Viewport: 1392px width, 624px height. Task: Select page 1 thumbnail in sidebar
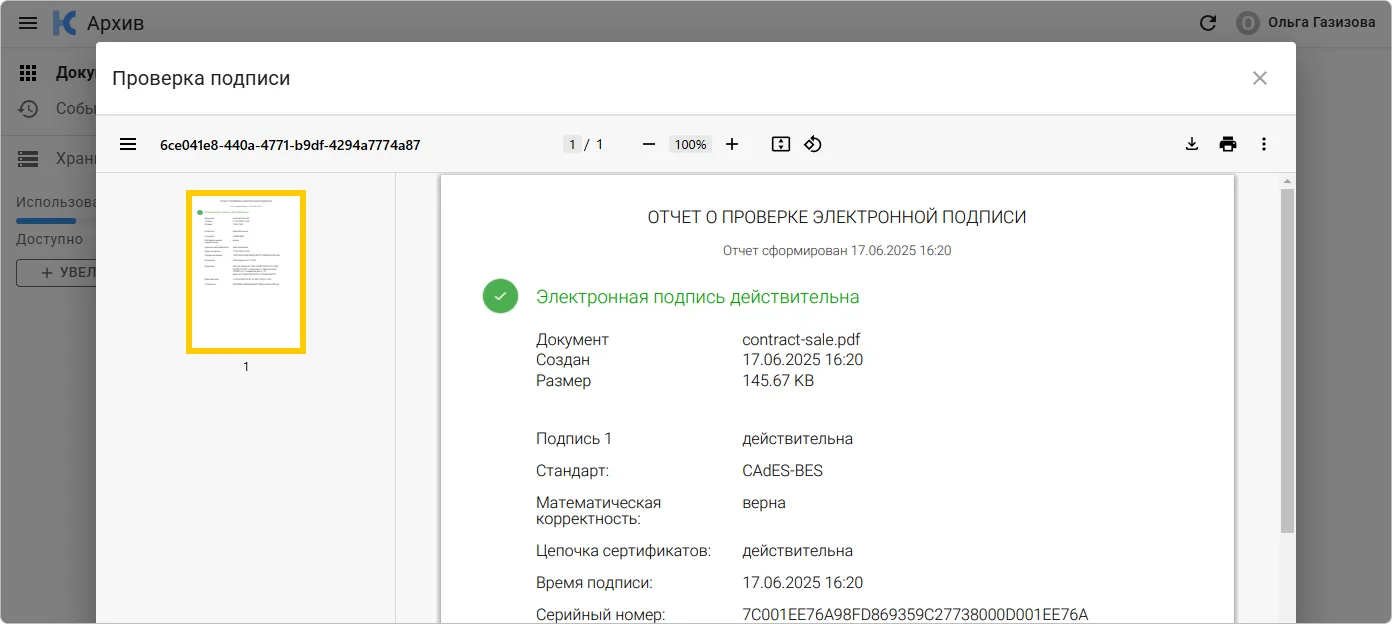[246, 272]
